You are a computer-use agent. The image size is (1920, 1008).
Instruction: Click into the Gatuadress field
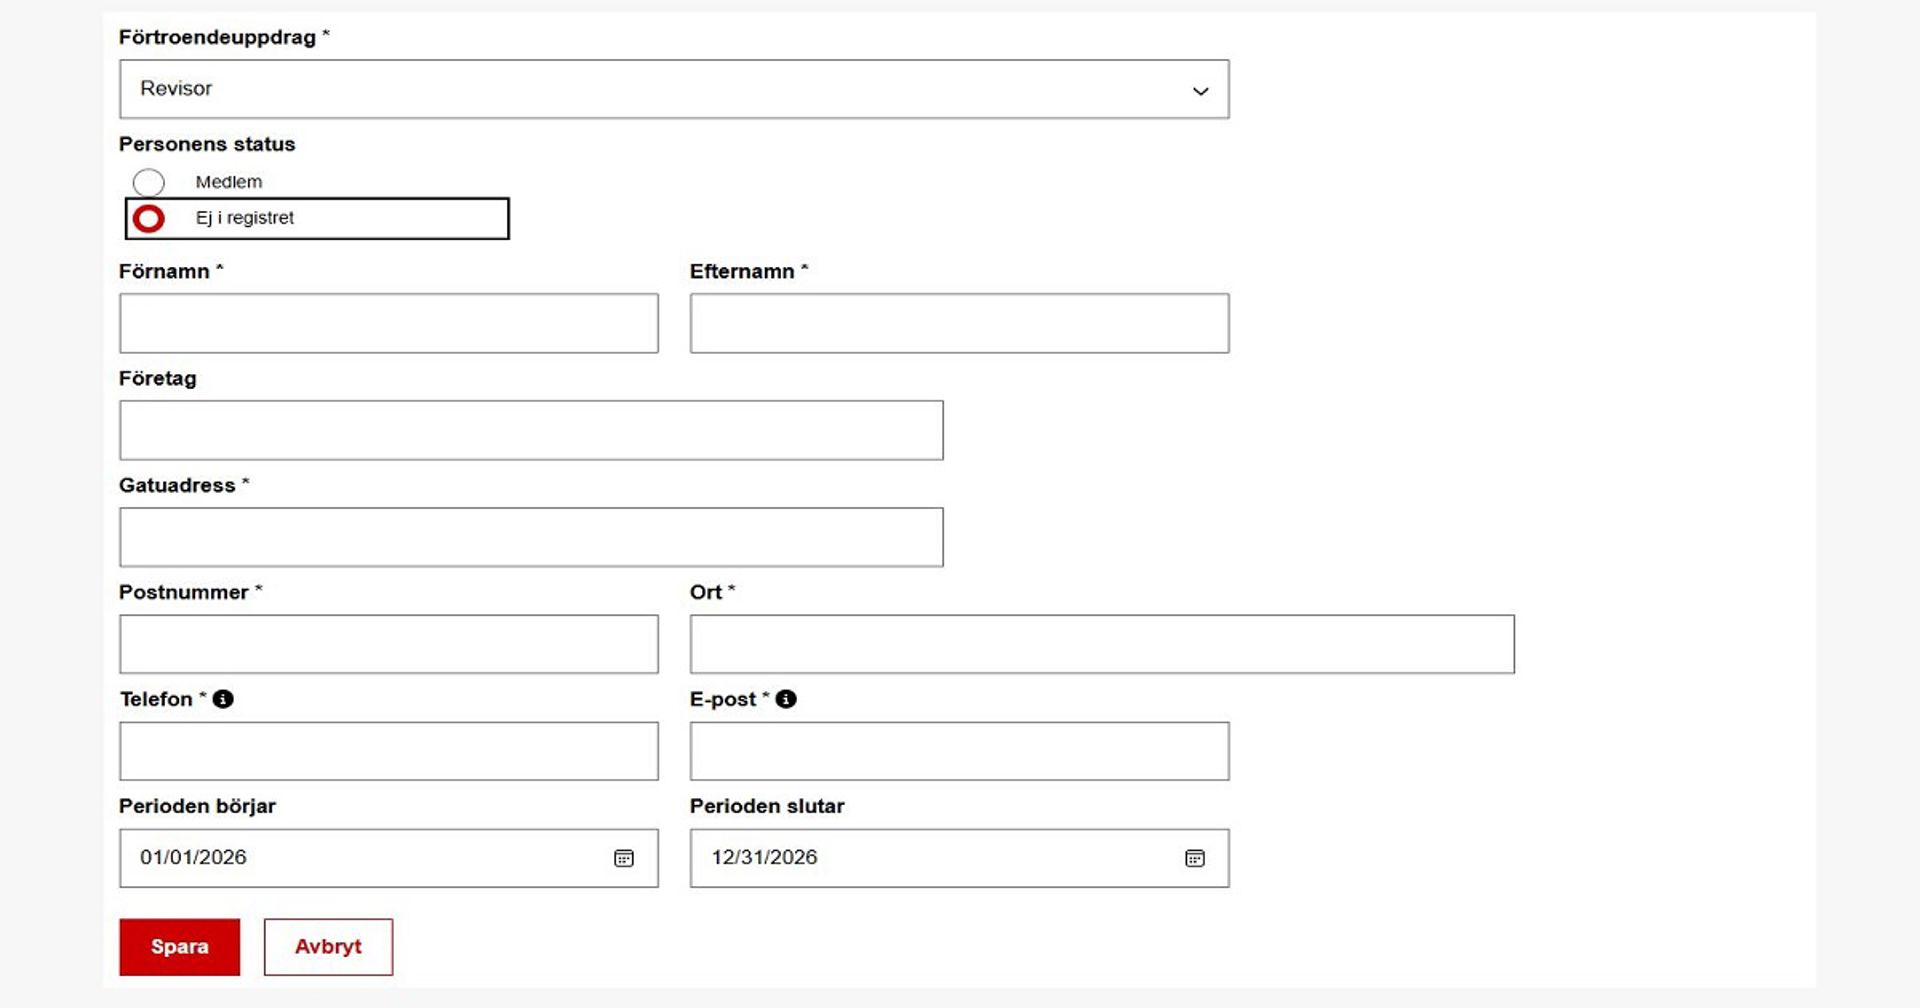pyautogui.click(x=530, y=537)
